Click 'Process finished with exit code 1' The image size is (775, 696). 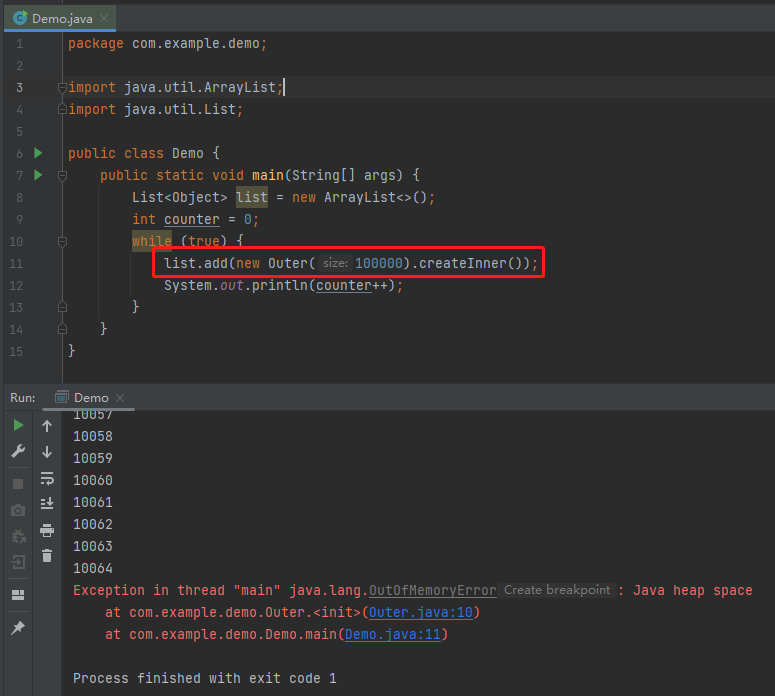click(x=205, y=678)
